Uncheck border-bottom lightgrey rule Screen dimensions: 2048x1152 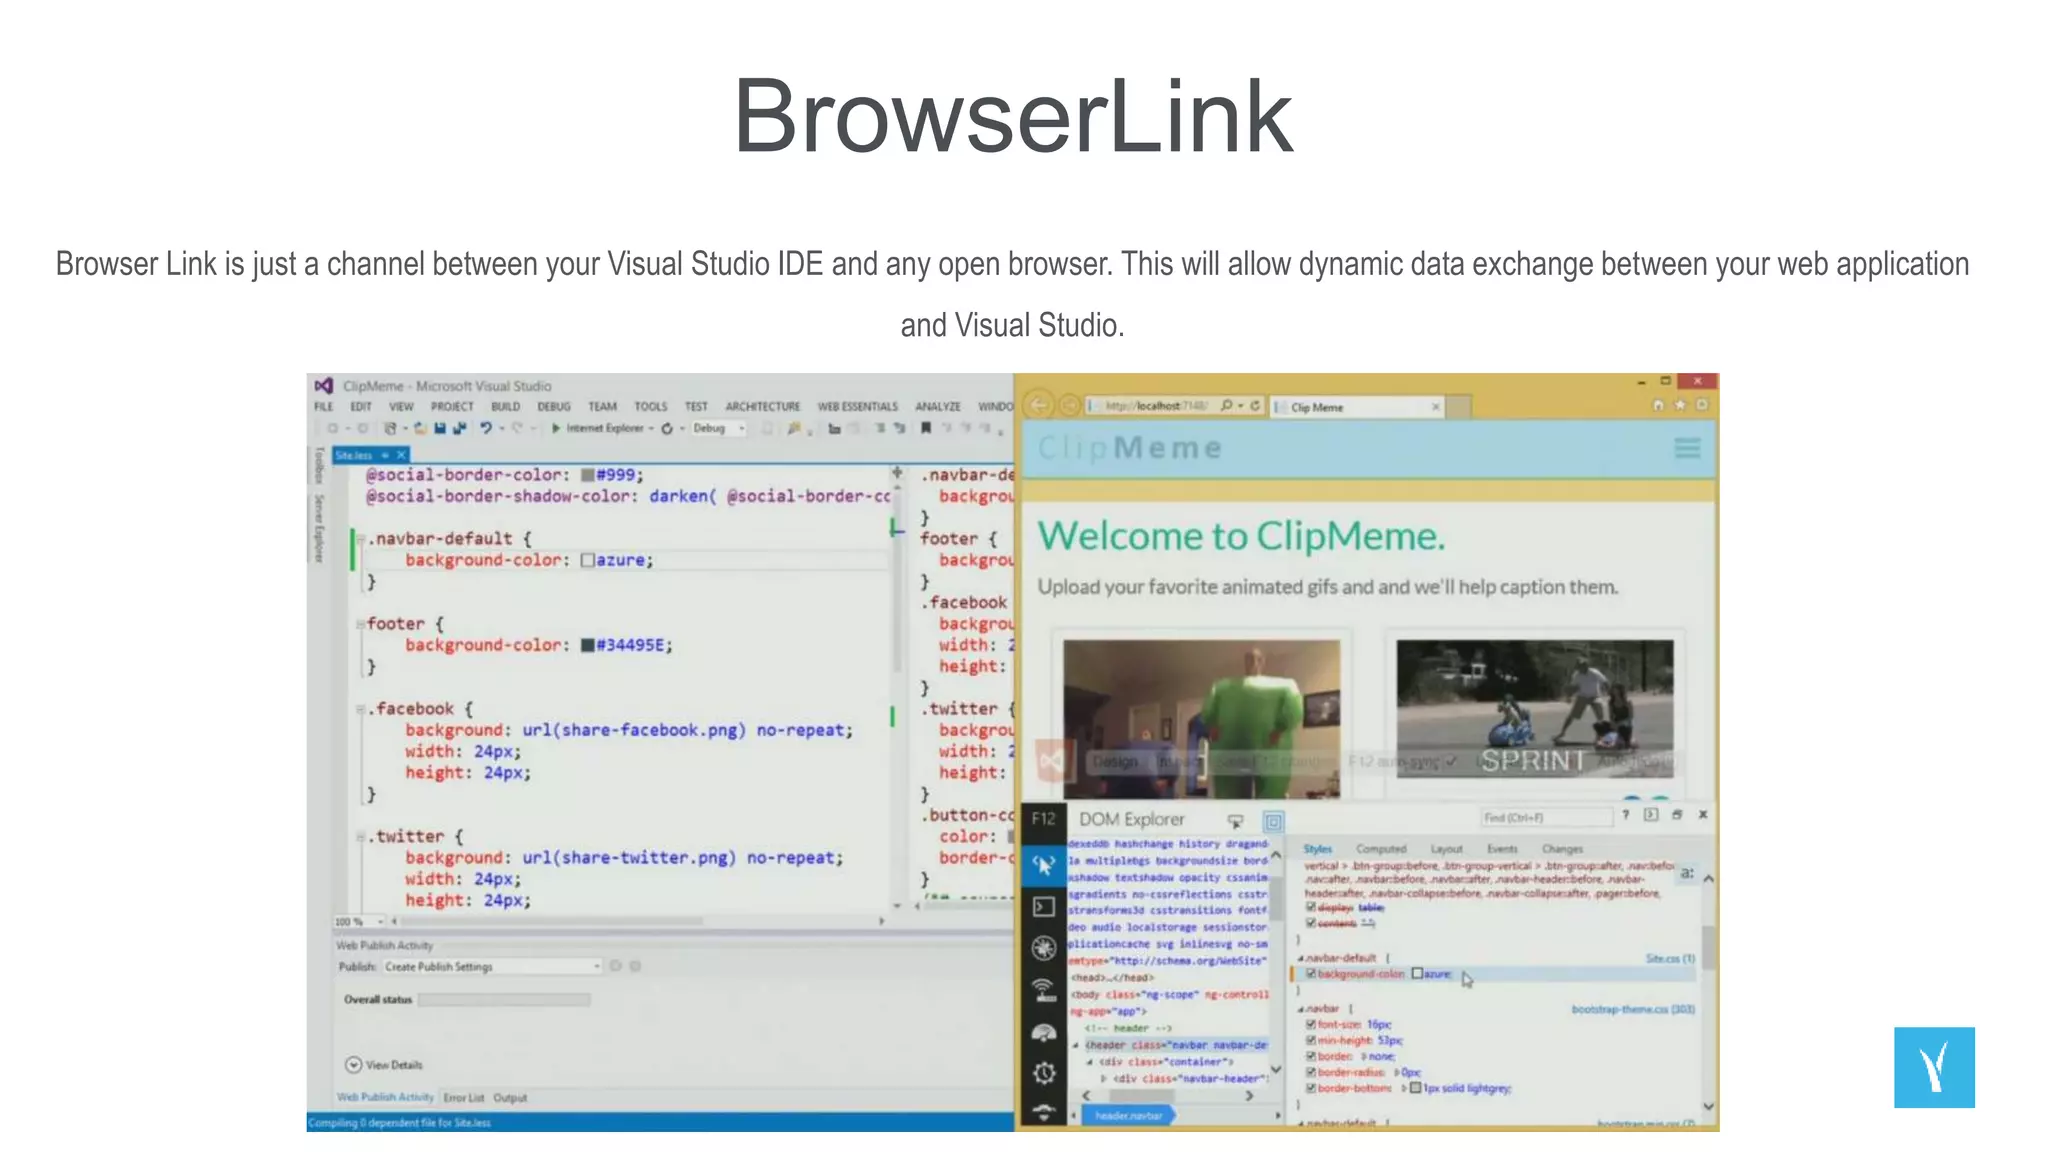[x=1311, y=1088]
